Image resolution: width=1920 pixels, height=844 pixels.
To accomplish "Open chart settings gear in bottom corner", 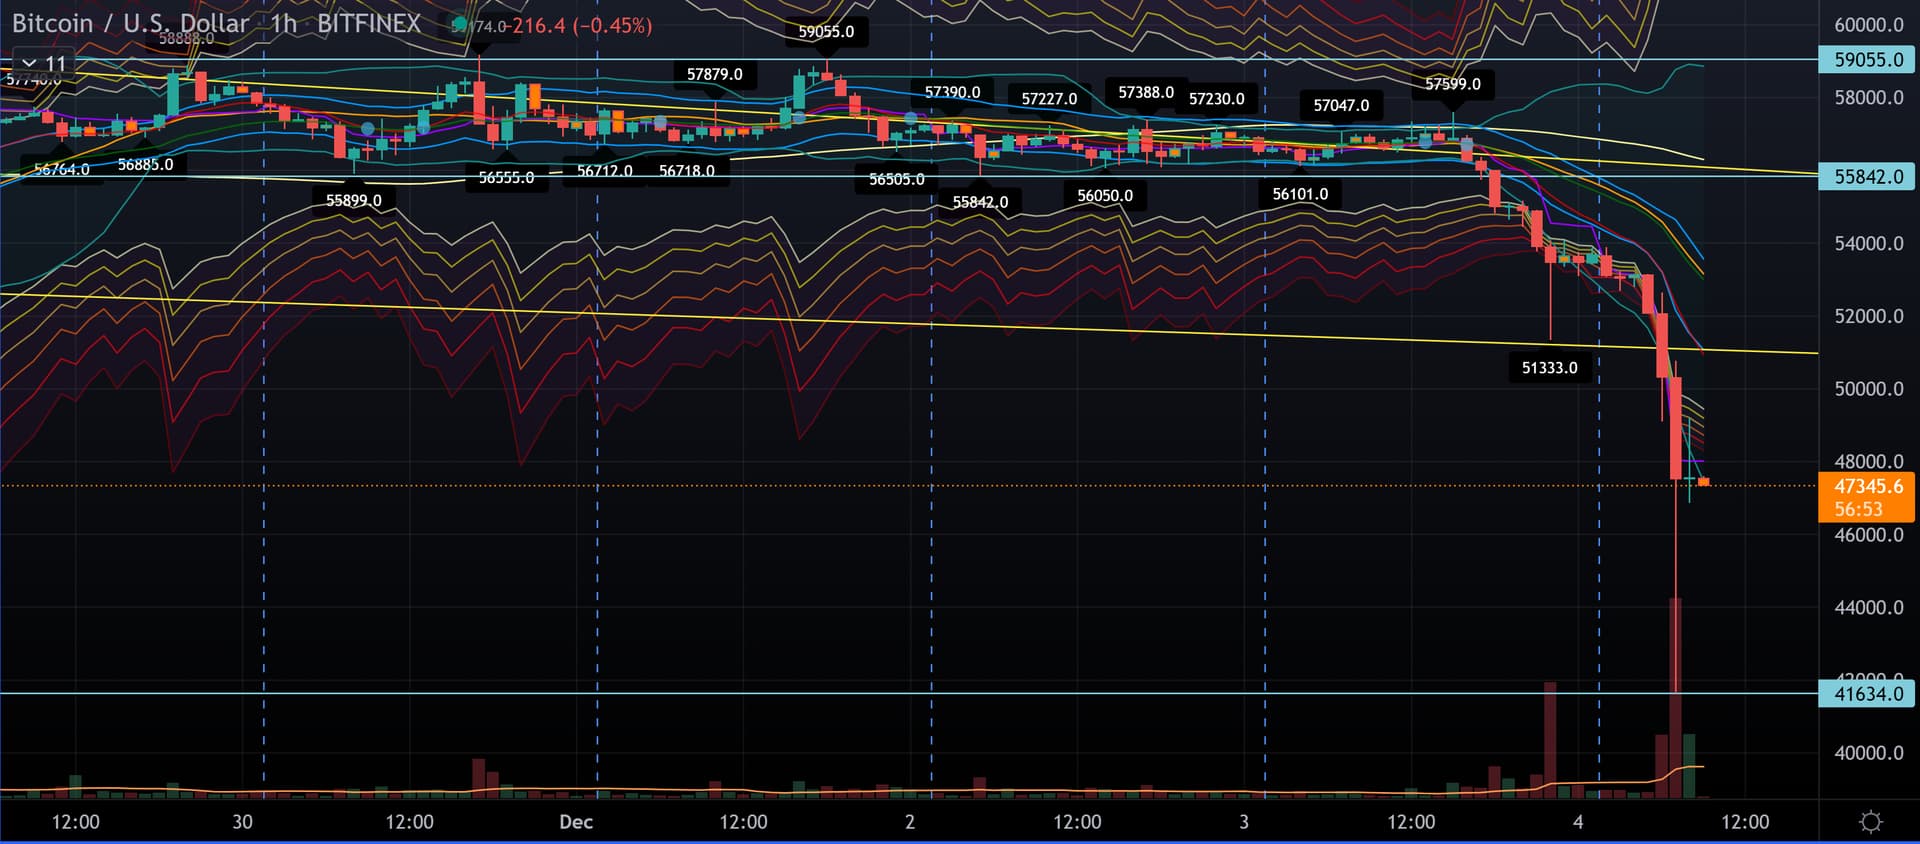I will pyautogui.click(x=1870, y=822).
